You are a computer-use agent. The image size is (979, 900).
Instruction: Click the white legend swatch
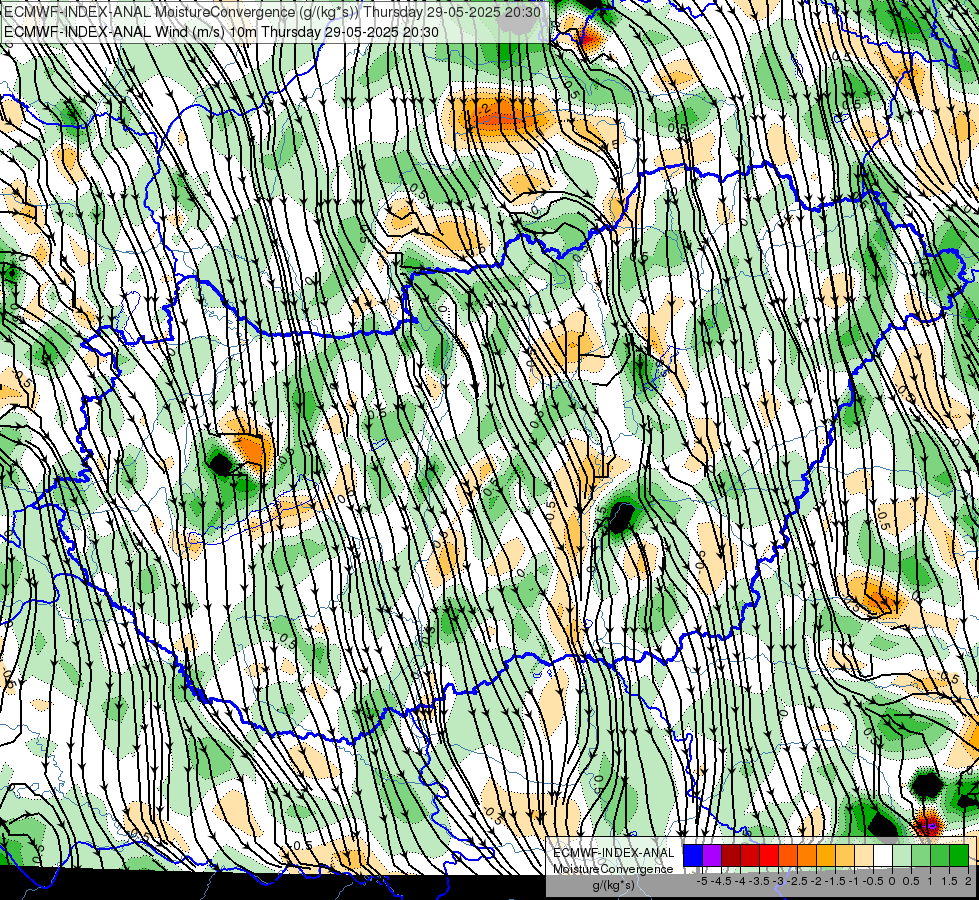pos(883,856)
